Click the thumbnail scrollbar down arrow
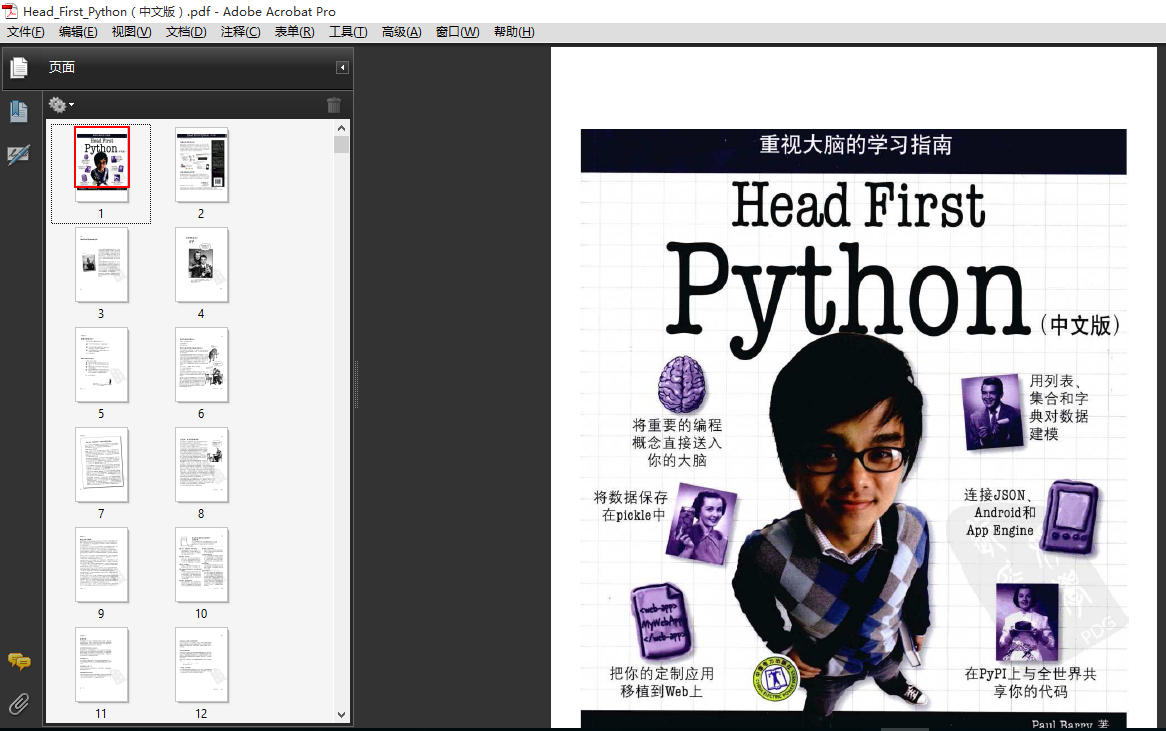 coord(341,715)
